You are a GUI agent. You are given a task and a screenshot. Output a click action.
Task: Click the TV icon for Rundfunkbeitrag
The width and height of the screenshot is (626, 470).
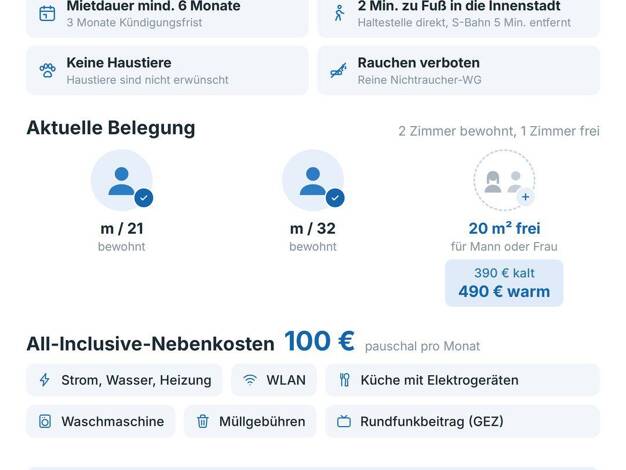pyautogui.click(x=344, y=421)
